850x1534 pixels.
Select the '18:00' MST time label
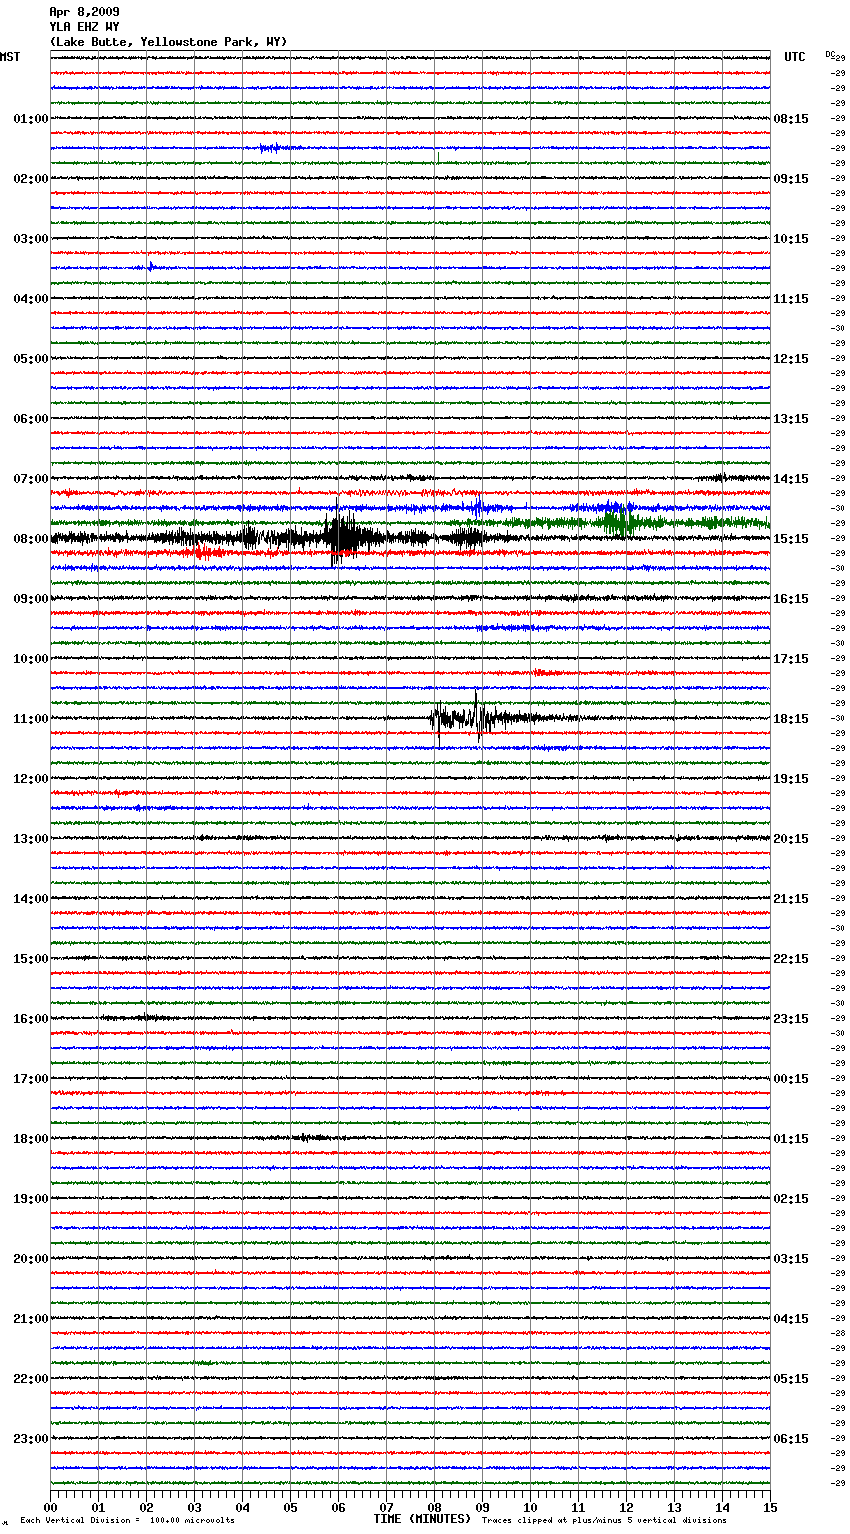coord(31,1139)
